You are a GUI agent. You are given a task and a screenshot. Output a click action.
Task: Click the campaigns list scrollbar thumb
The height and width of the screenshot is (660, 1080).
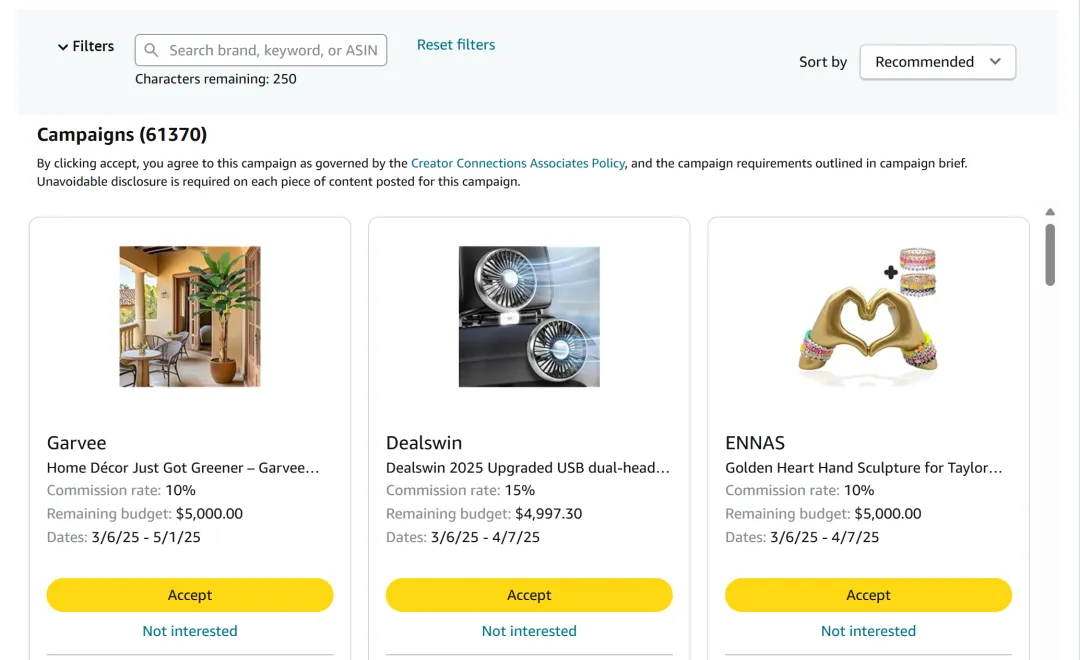[x=1050, y=254]
